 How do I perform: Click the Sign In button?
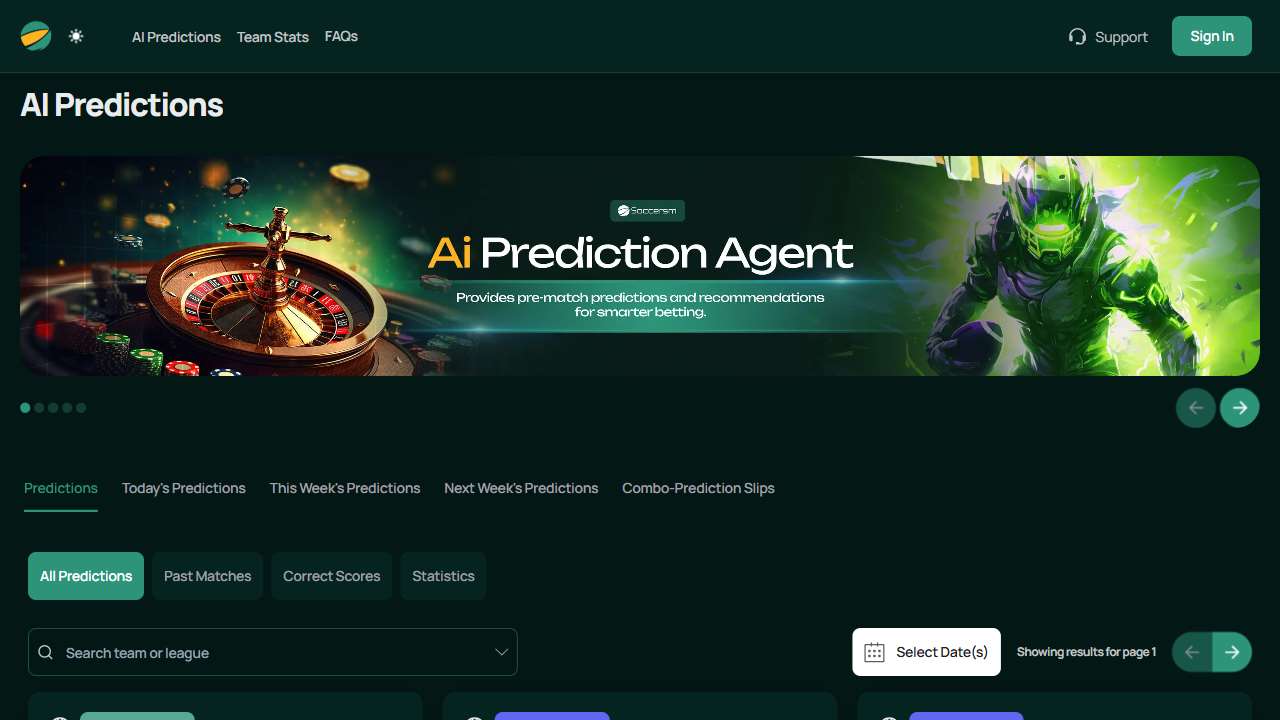click(x=1212, y=36)
